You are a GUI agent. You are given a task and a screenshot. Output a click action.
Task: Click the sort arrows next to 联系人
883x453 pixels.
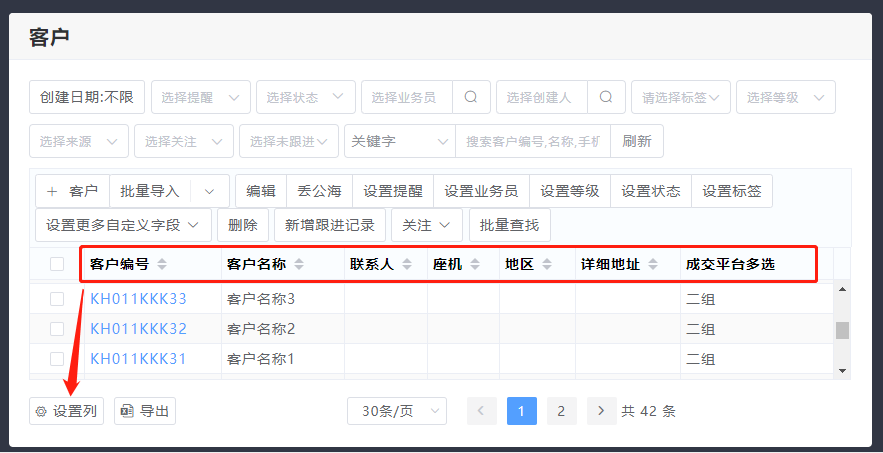[x=406, y=265]
